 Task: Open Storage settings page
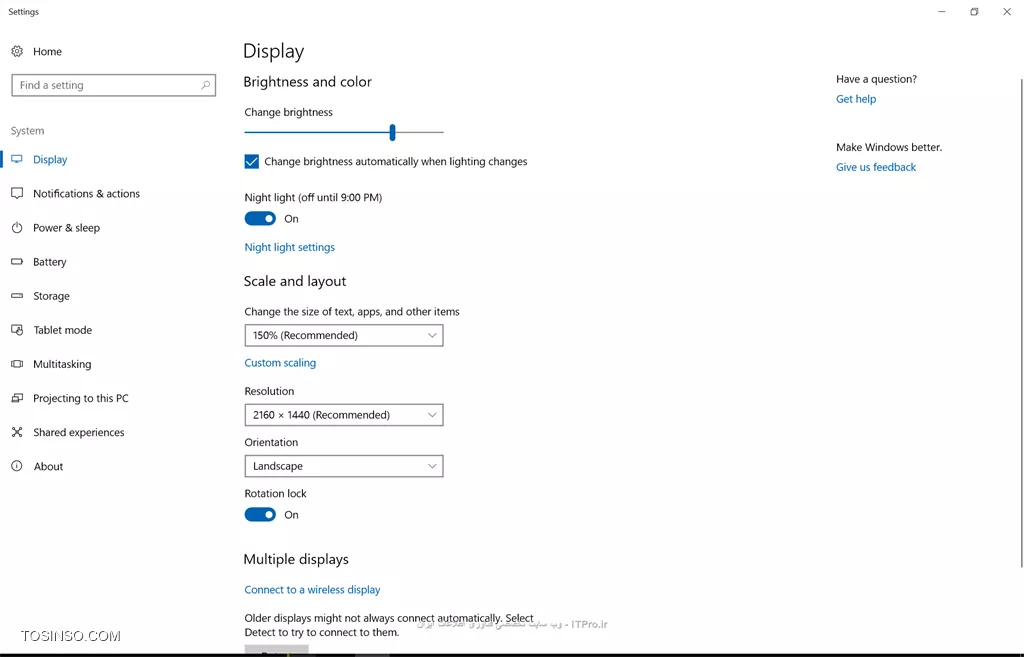coord(51,296)
